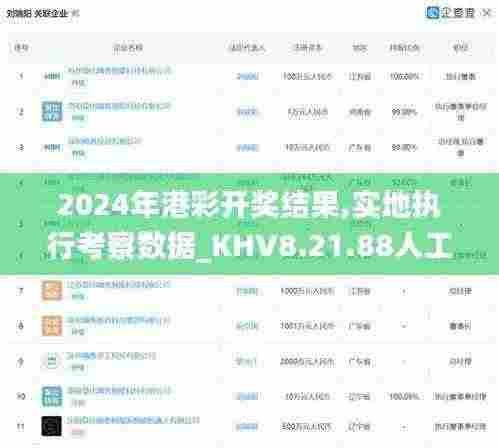
Task: Open the legal representative link in row 7
Action: [247, 292]
